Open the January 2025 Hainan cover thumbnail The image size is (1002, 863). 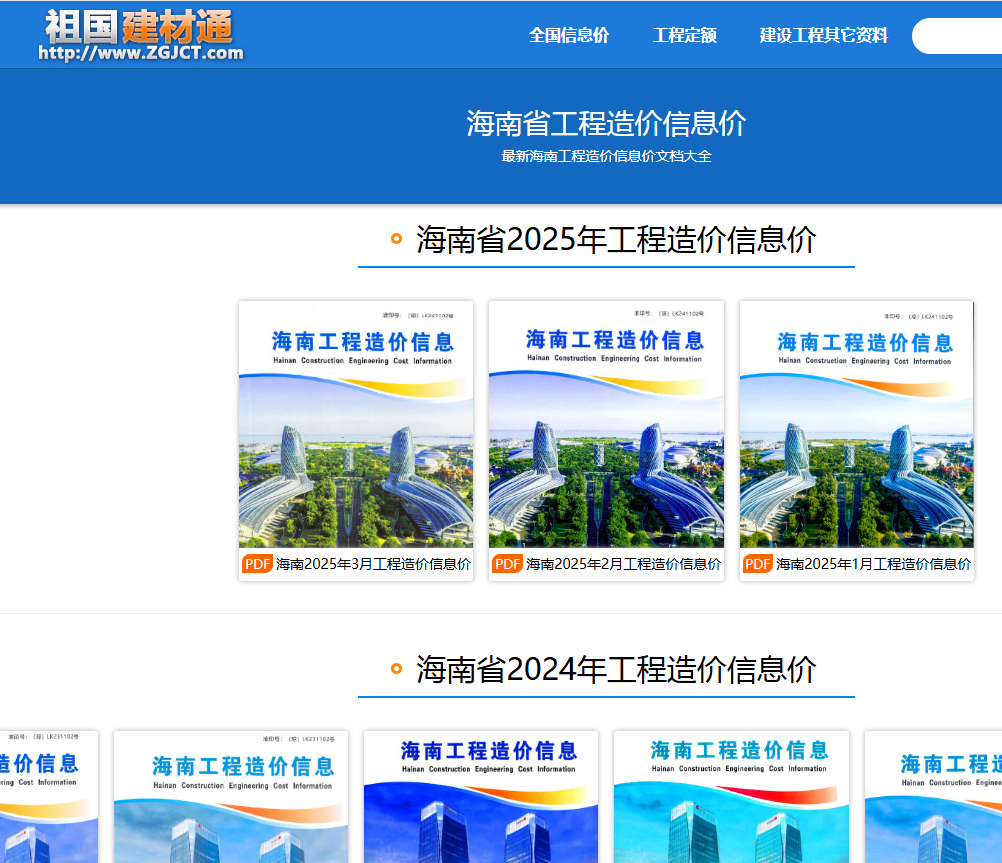click(x=857, y=424)
